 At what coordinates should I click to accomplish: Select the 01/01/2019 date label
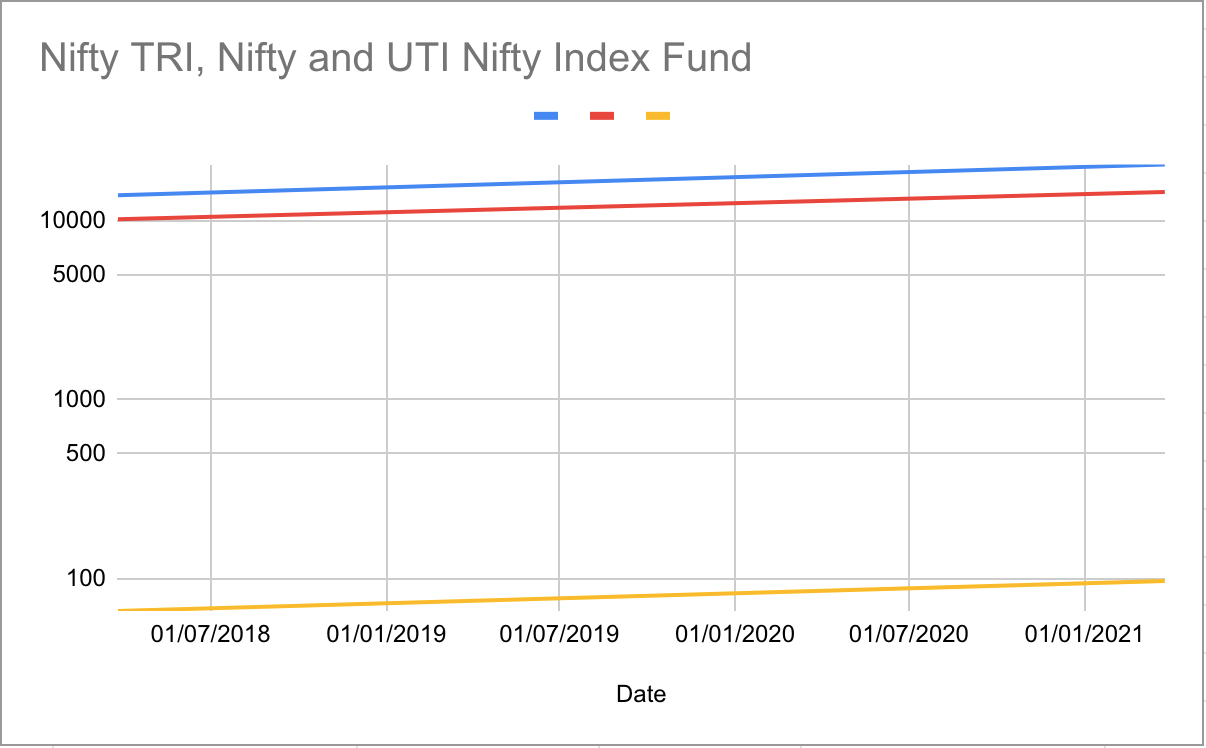(386, 635)
